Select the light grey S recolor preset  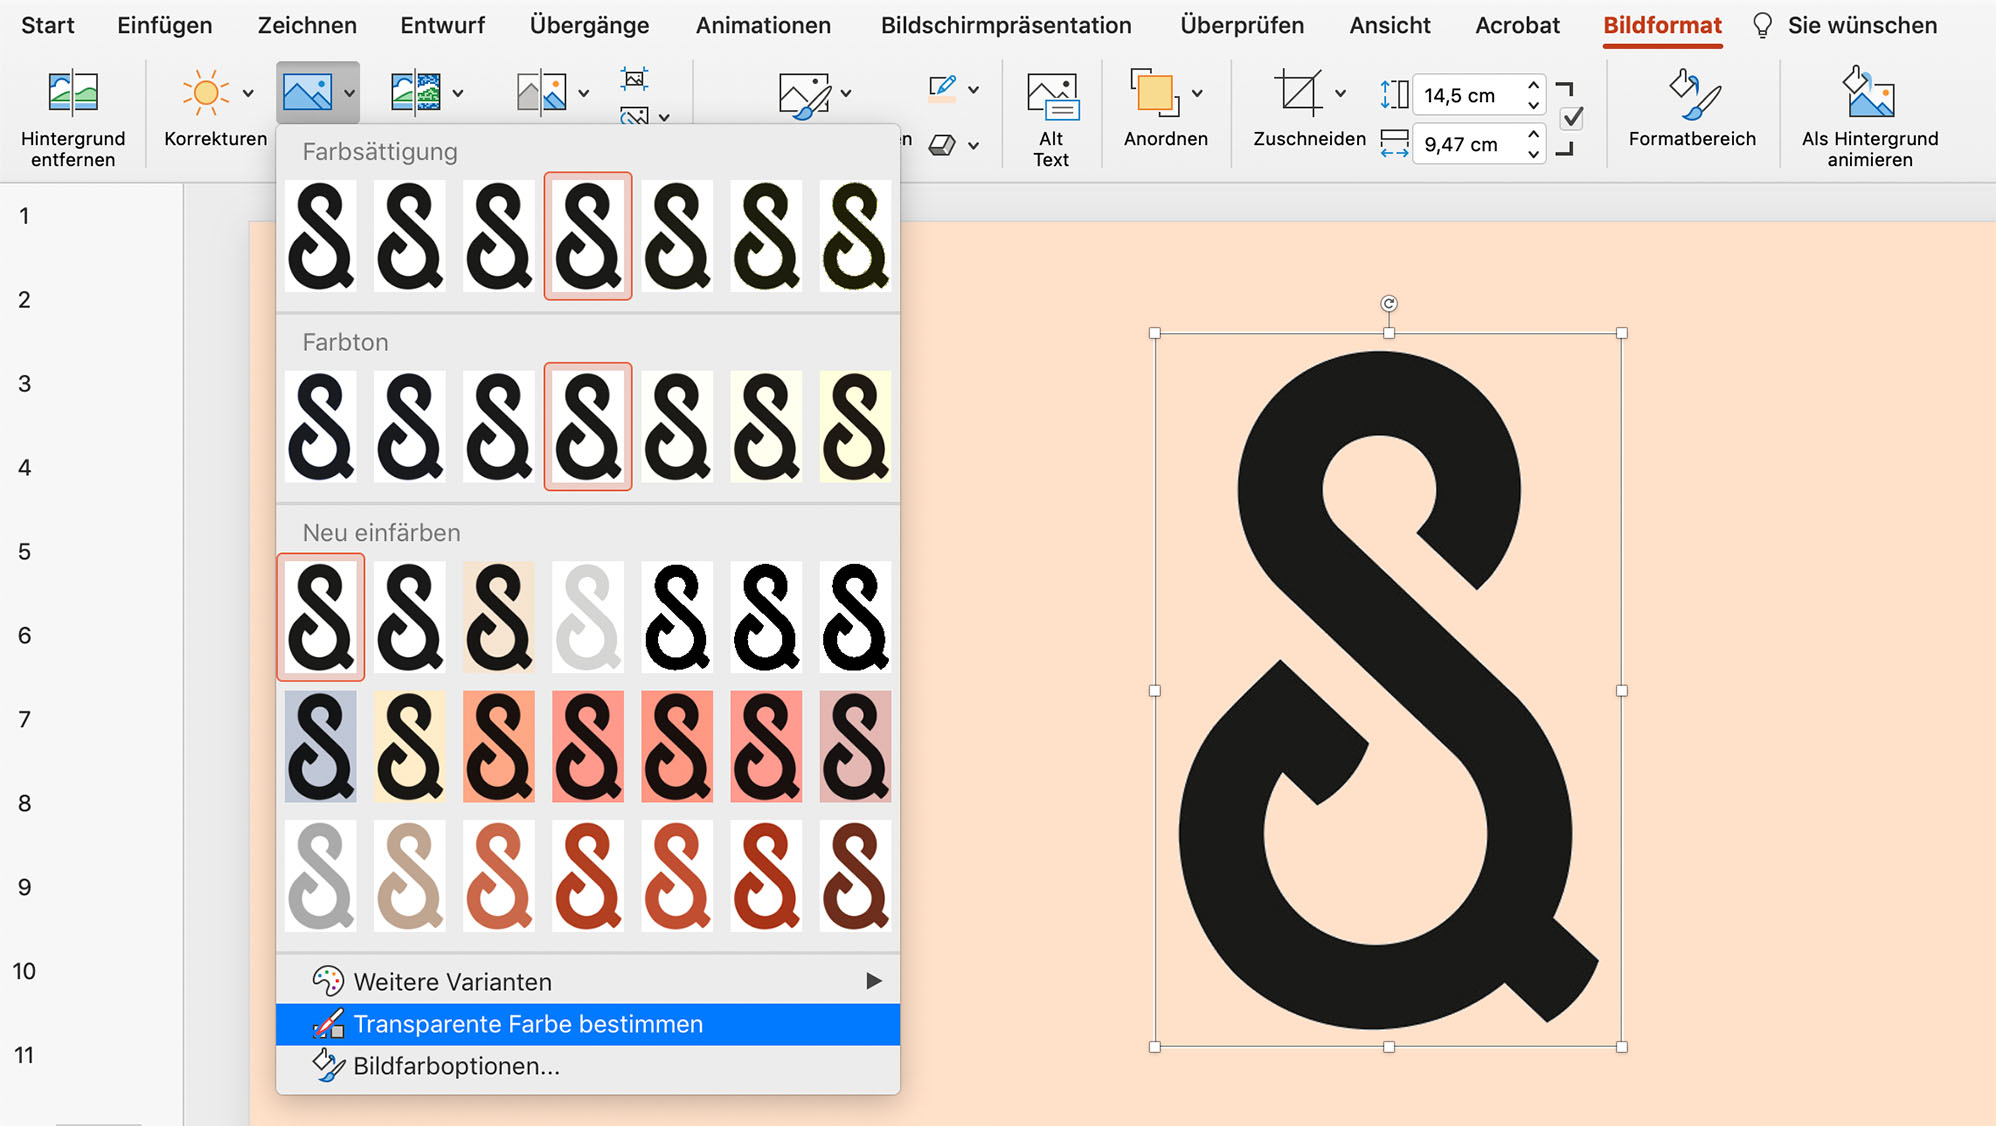point(321,876)
